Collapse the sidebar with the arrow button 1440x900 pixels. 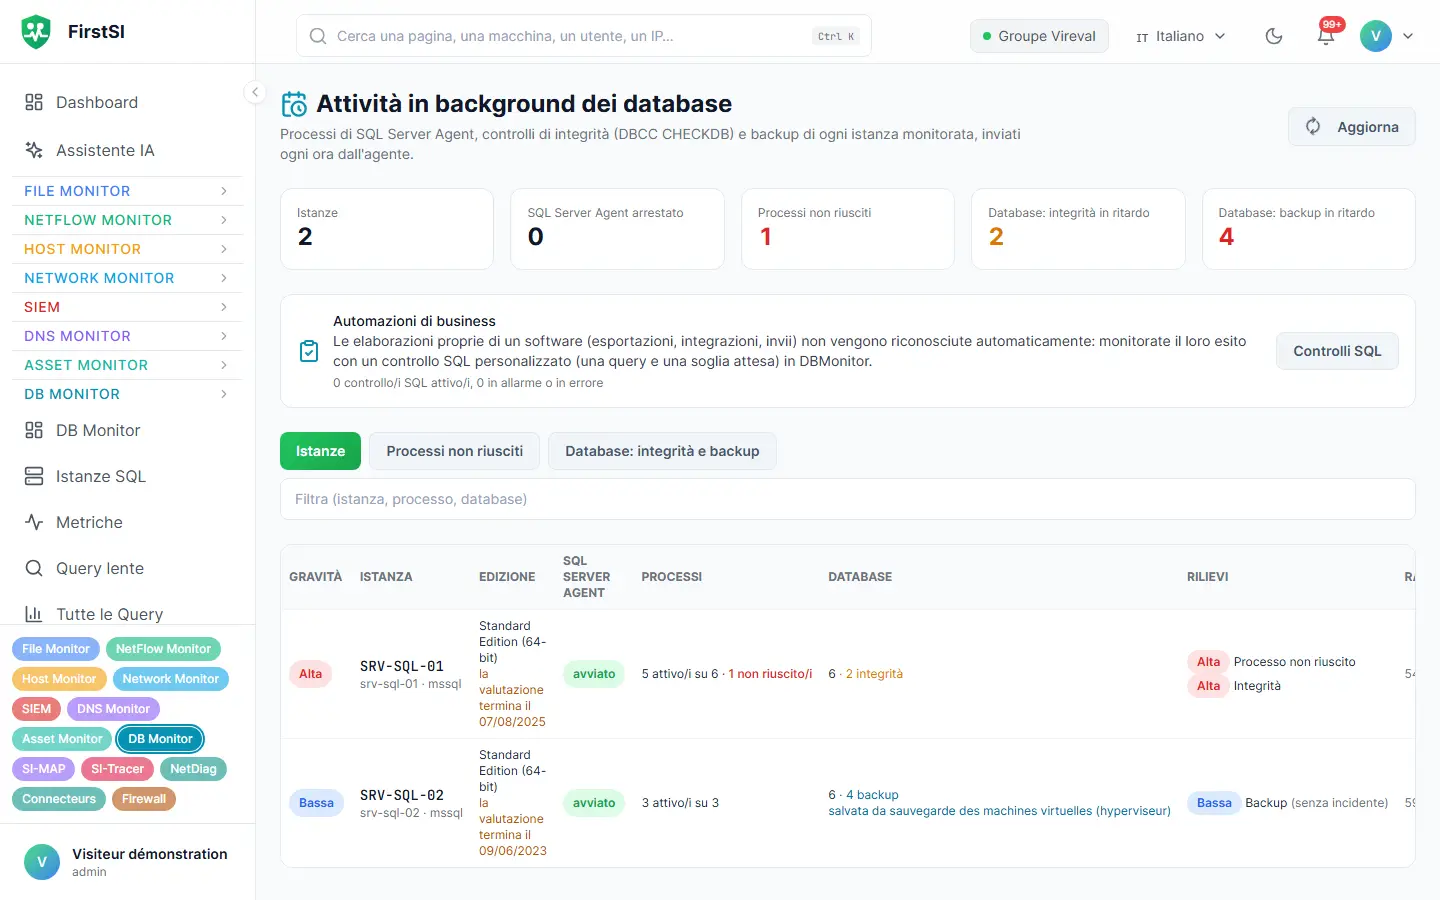click(255, 92)
